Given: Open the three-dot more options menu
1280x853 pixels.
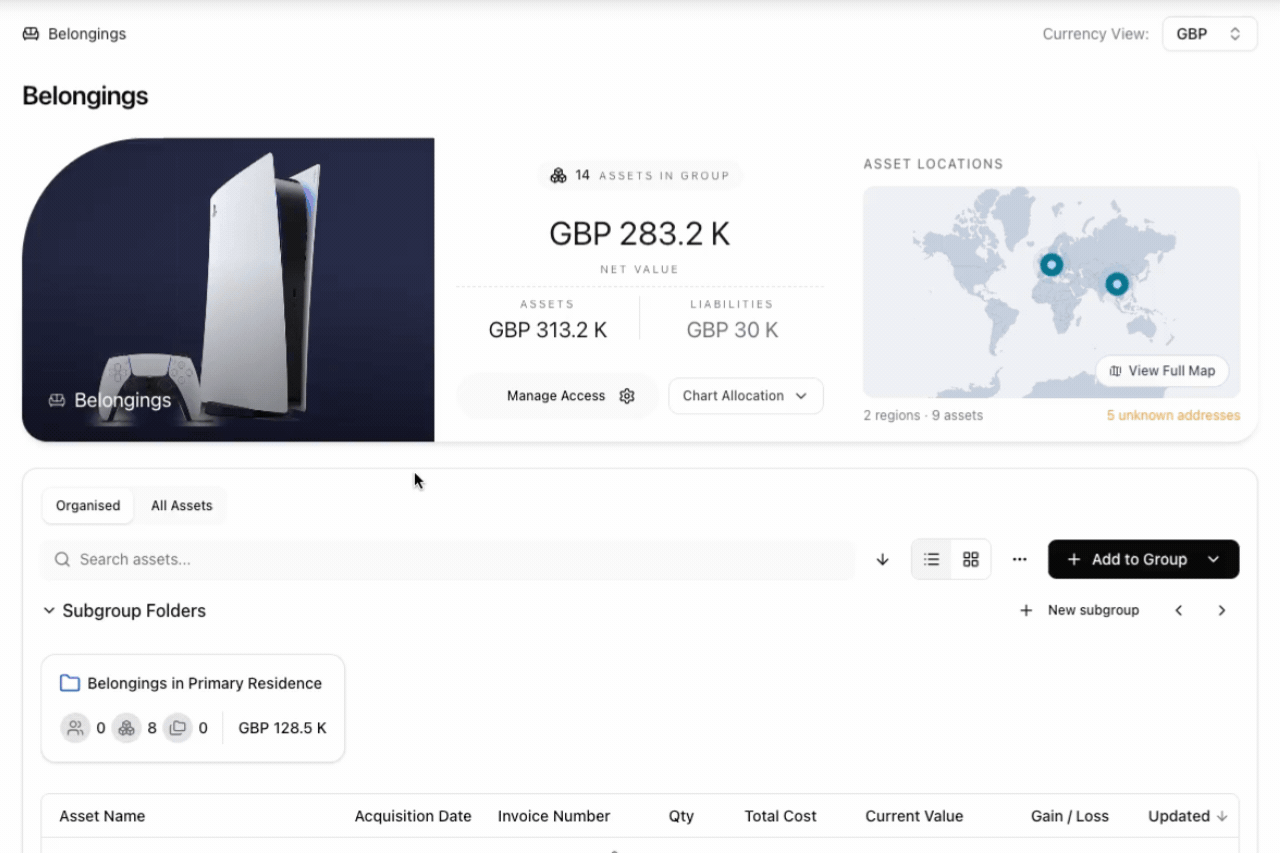Looking at the screenshot, I should click(1019, 560).
